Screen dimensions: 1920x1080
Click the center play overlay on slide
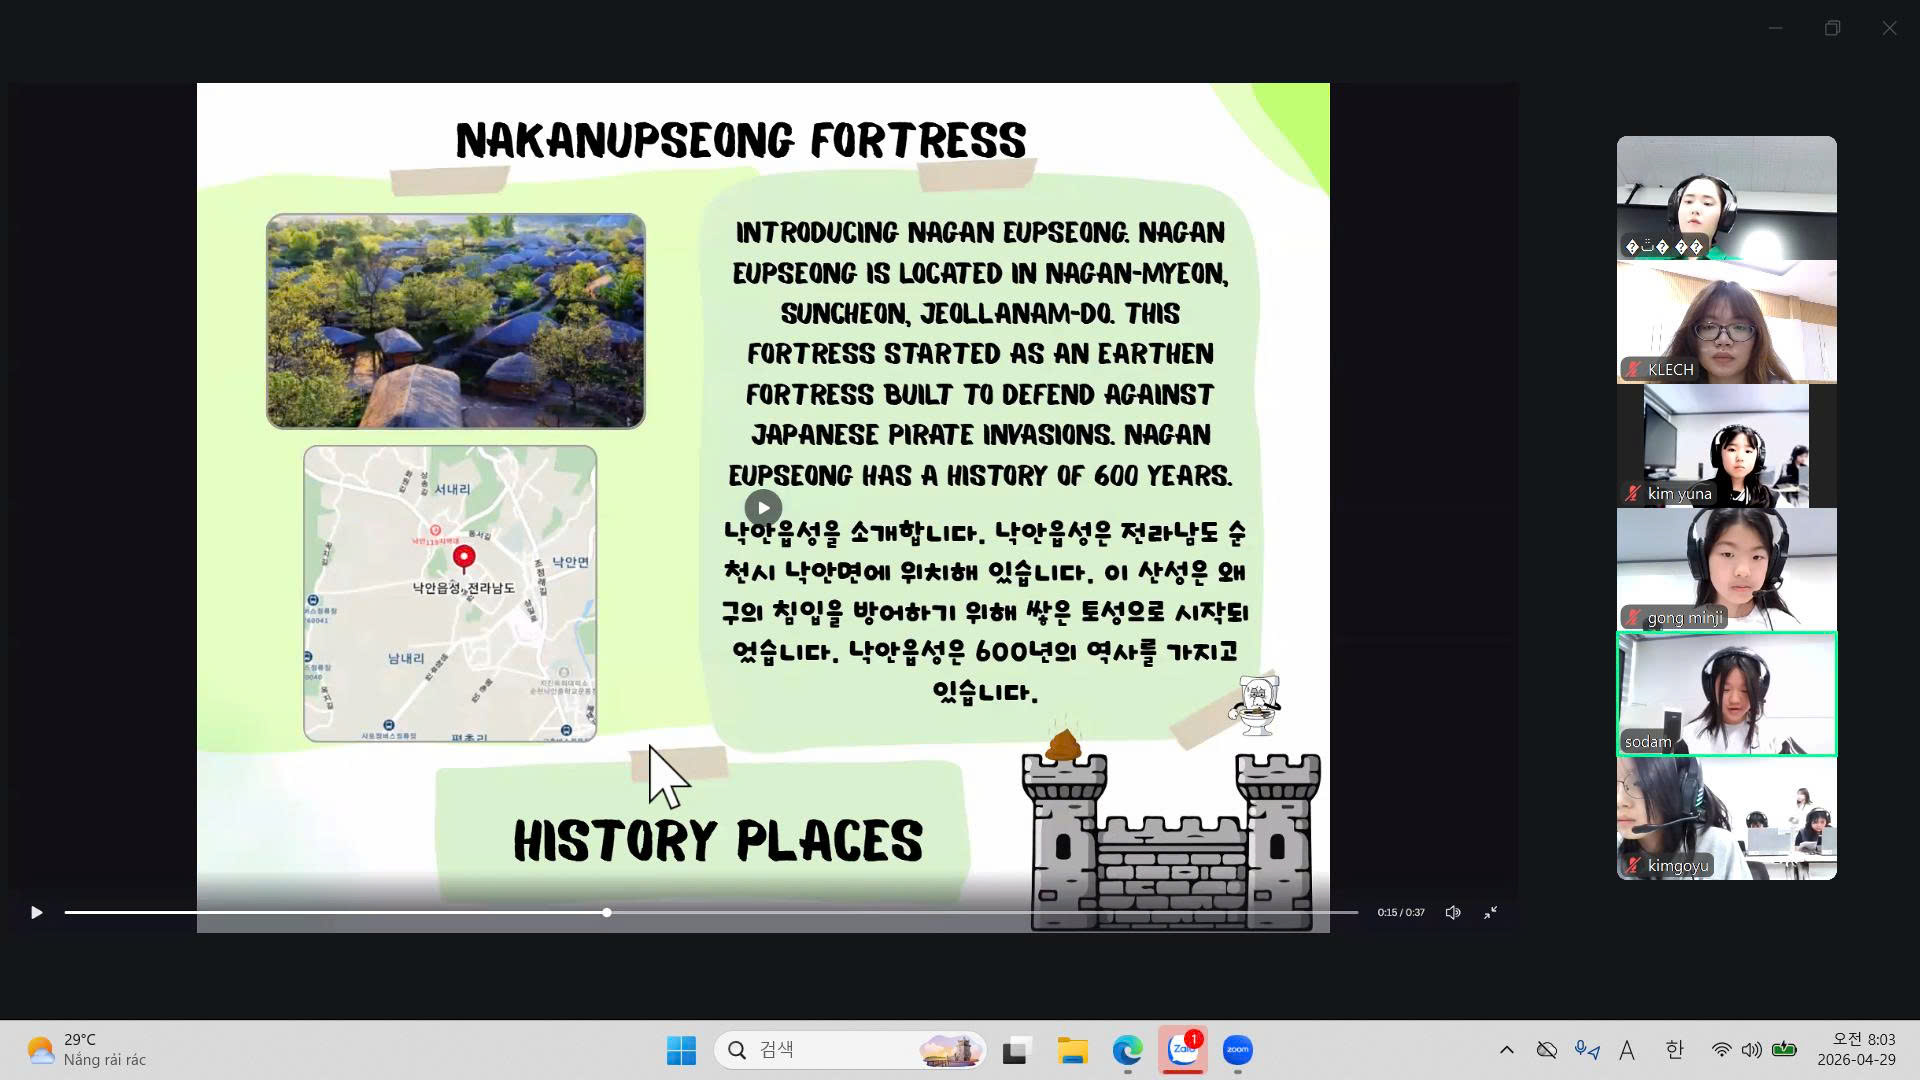coord(763,508)
